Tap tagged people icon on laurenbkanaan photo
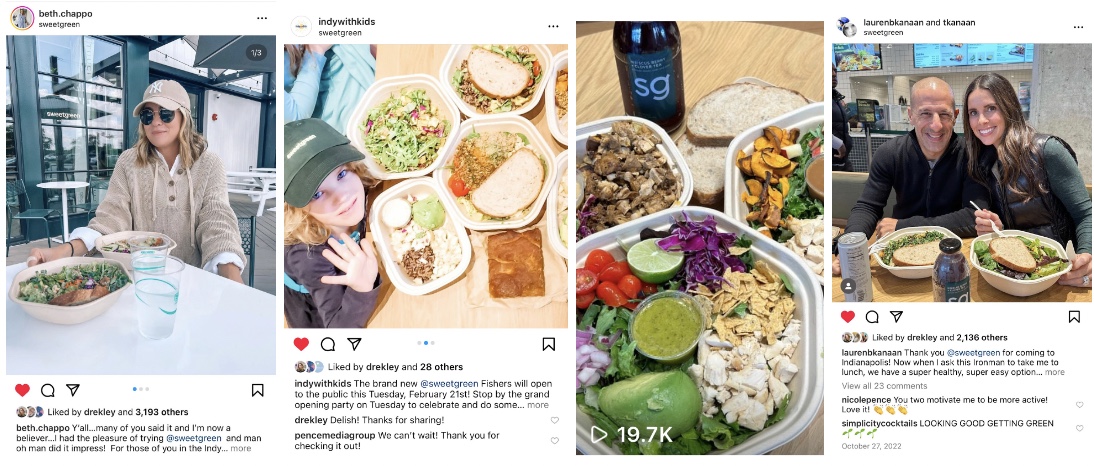This screenshot has width=1094, height=466. [x=848, y=286]
